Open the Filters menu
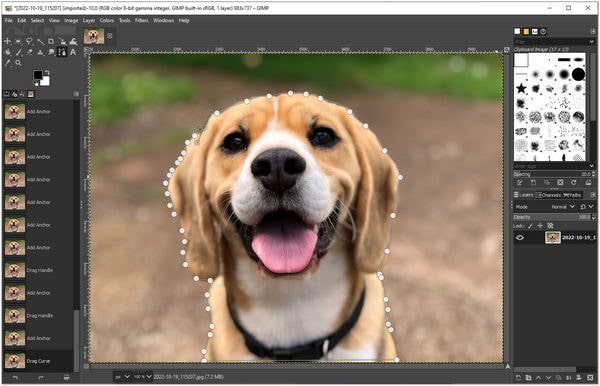This screenshot has height=386, width=600. pos(141,20)
